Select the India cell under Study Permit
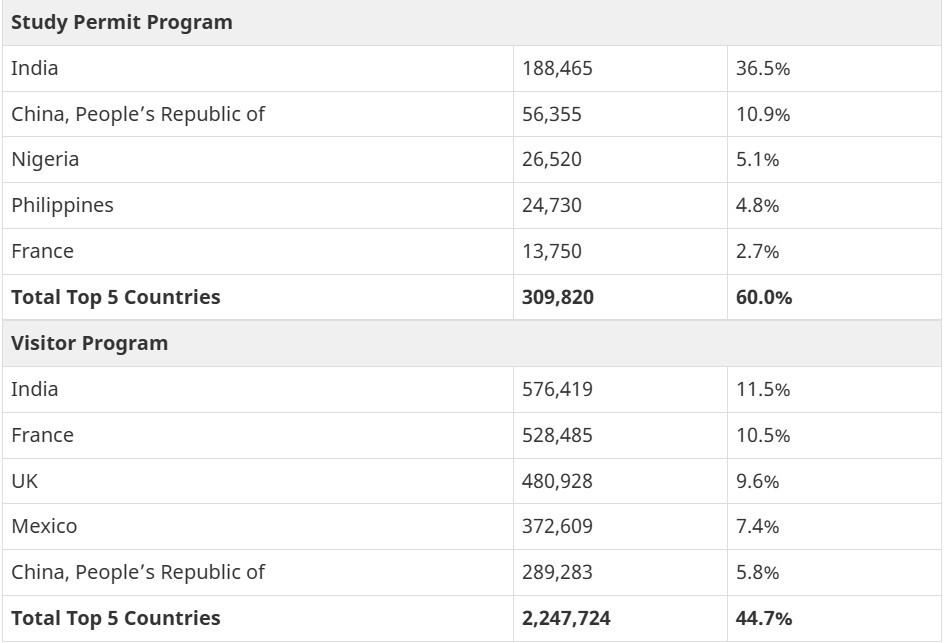 (35, 68)
